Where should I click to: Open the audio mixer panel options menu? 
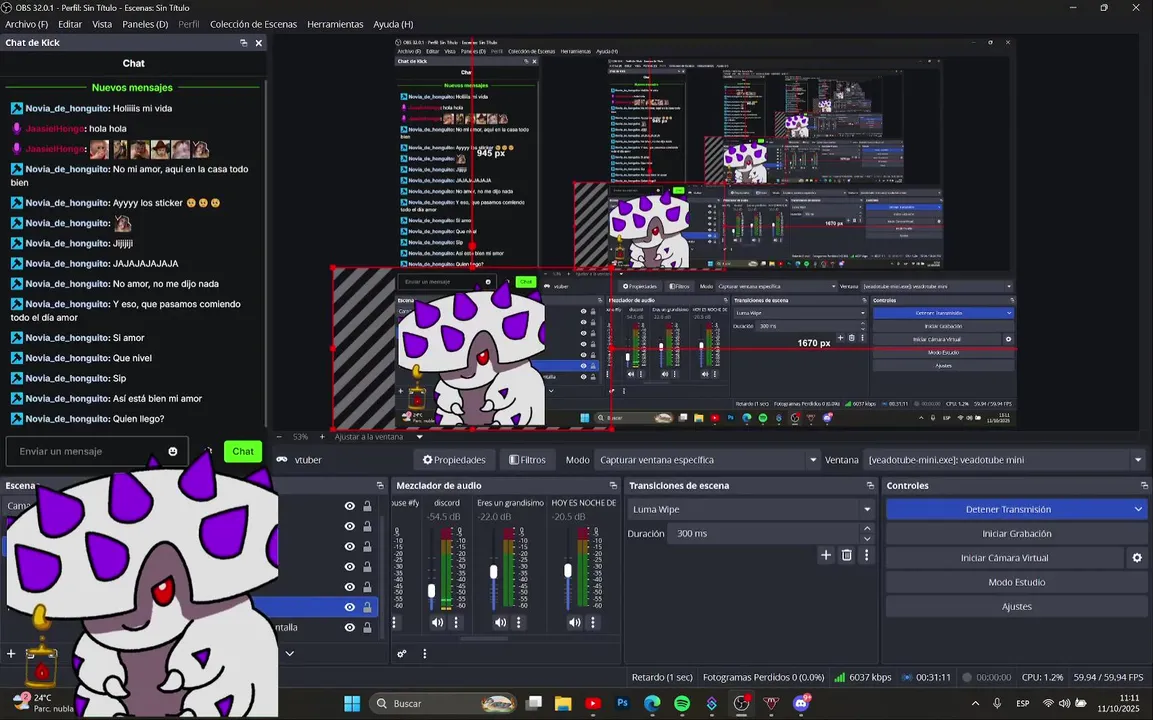point(424,653)
